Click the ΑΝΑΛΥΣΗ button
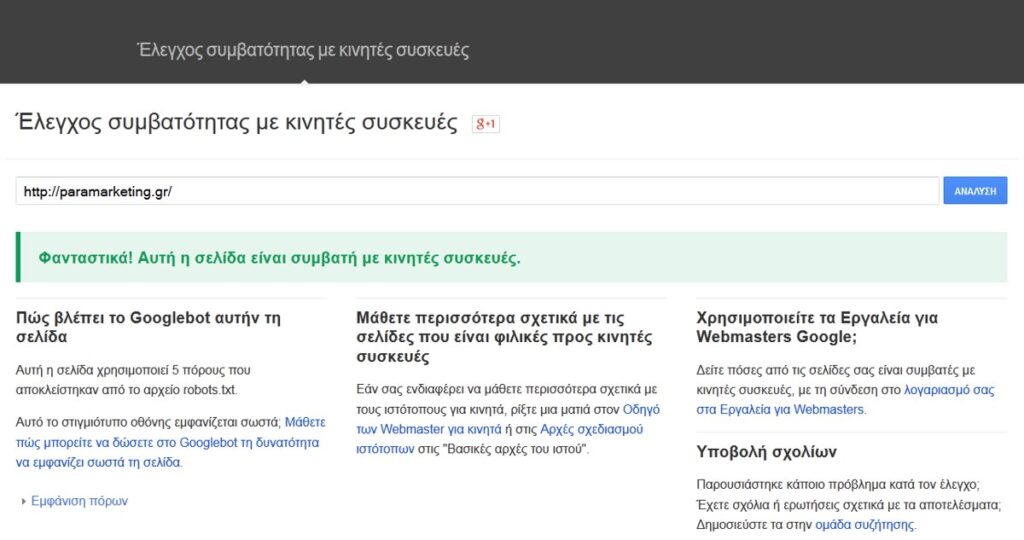The height and width of the screenshot is (540, 1024). pos(975,191)
